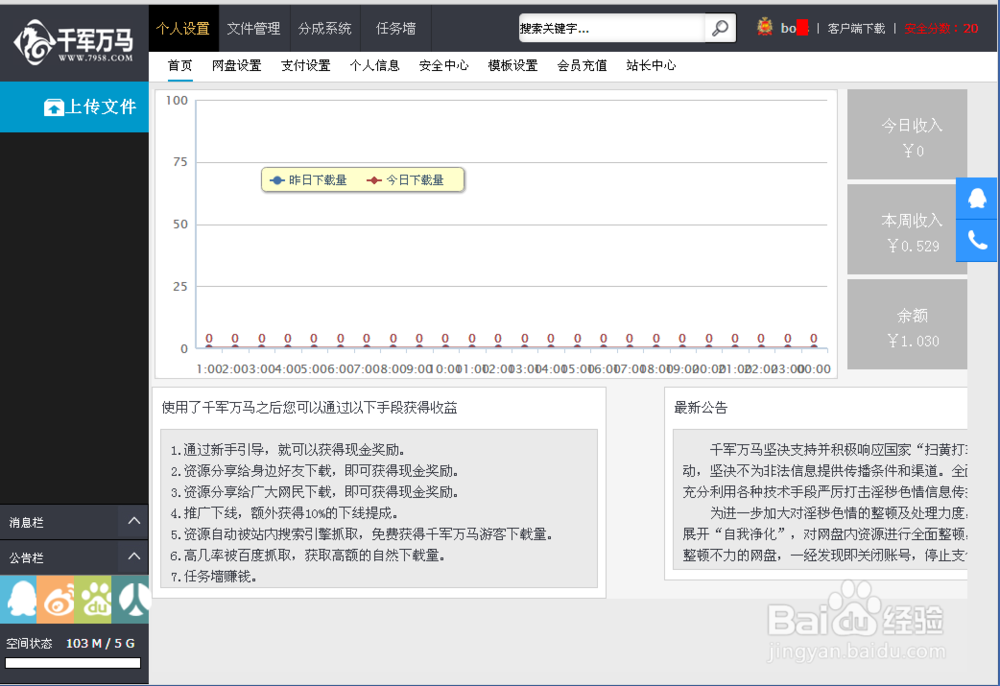This screenshot has height=686, width=1000.
Task: Switch to the 模板设置 tab
Action: click(513, 66)
